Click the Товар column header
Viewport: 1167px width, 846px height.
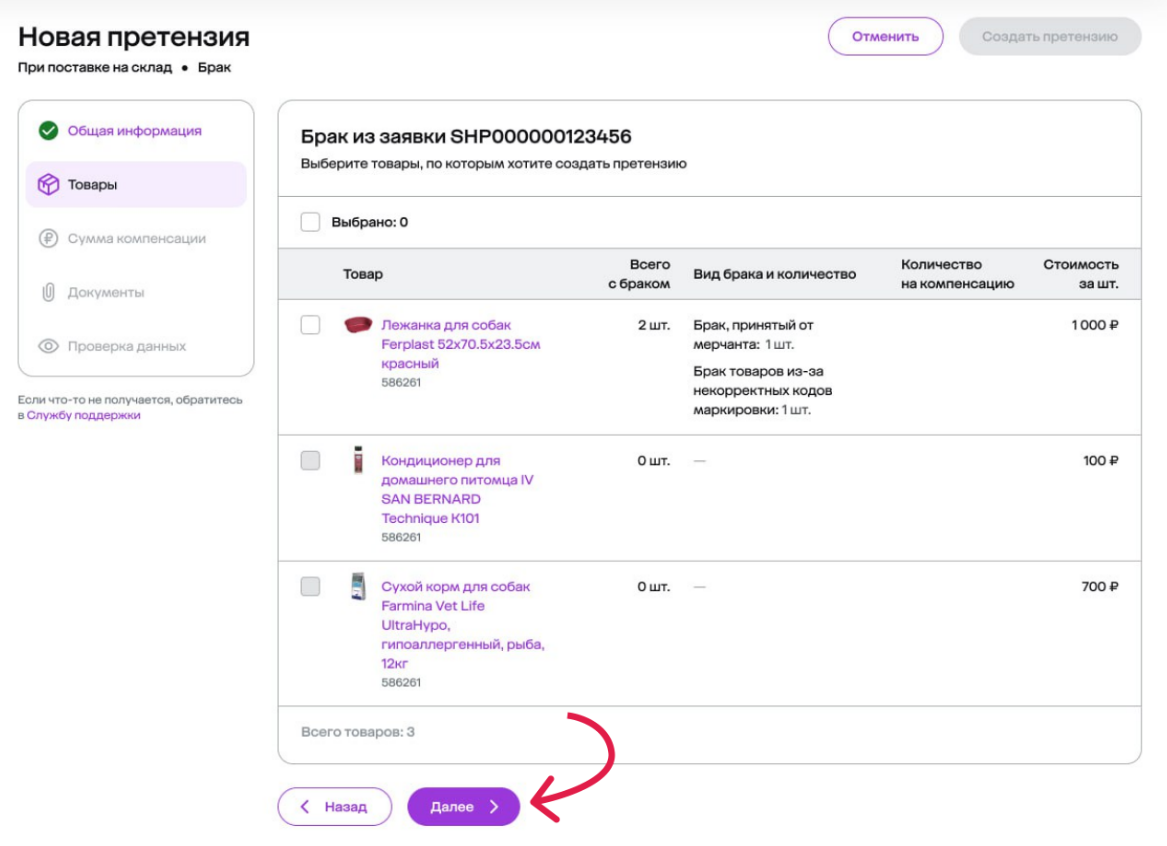(x=362, y=274)
